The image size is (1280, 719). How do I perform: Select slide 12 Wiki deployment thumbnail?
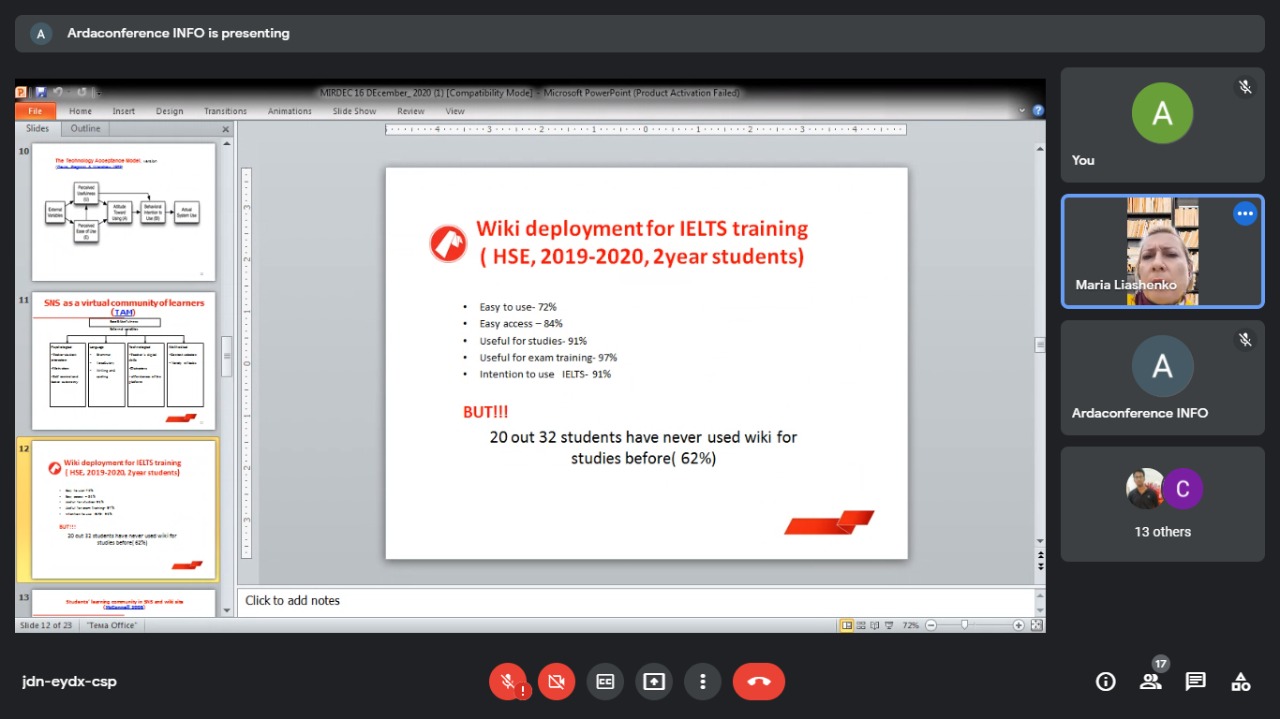click(x=124, y=510)
